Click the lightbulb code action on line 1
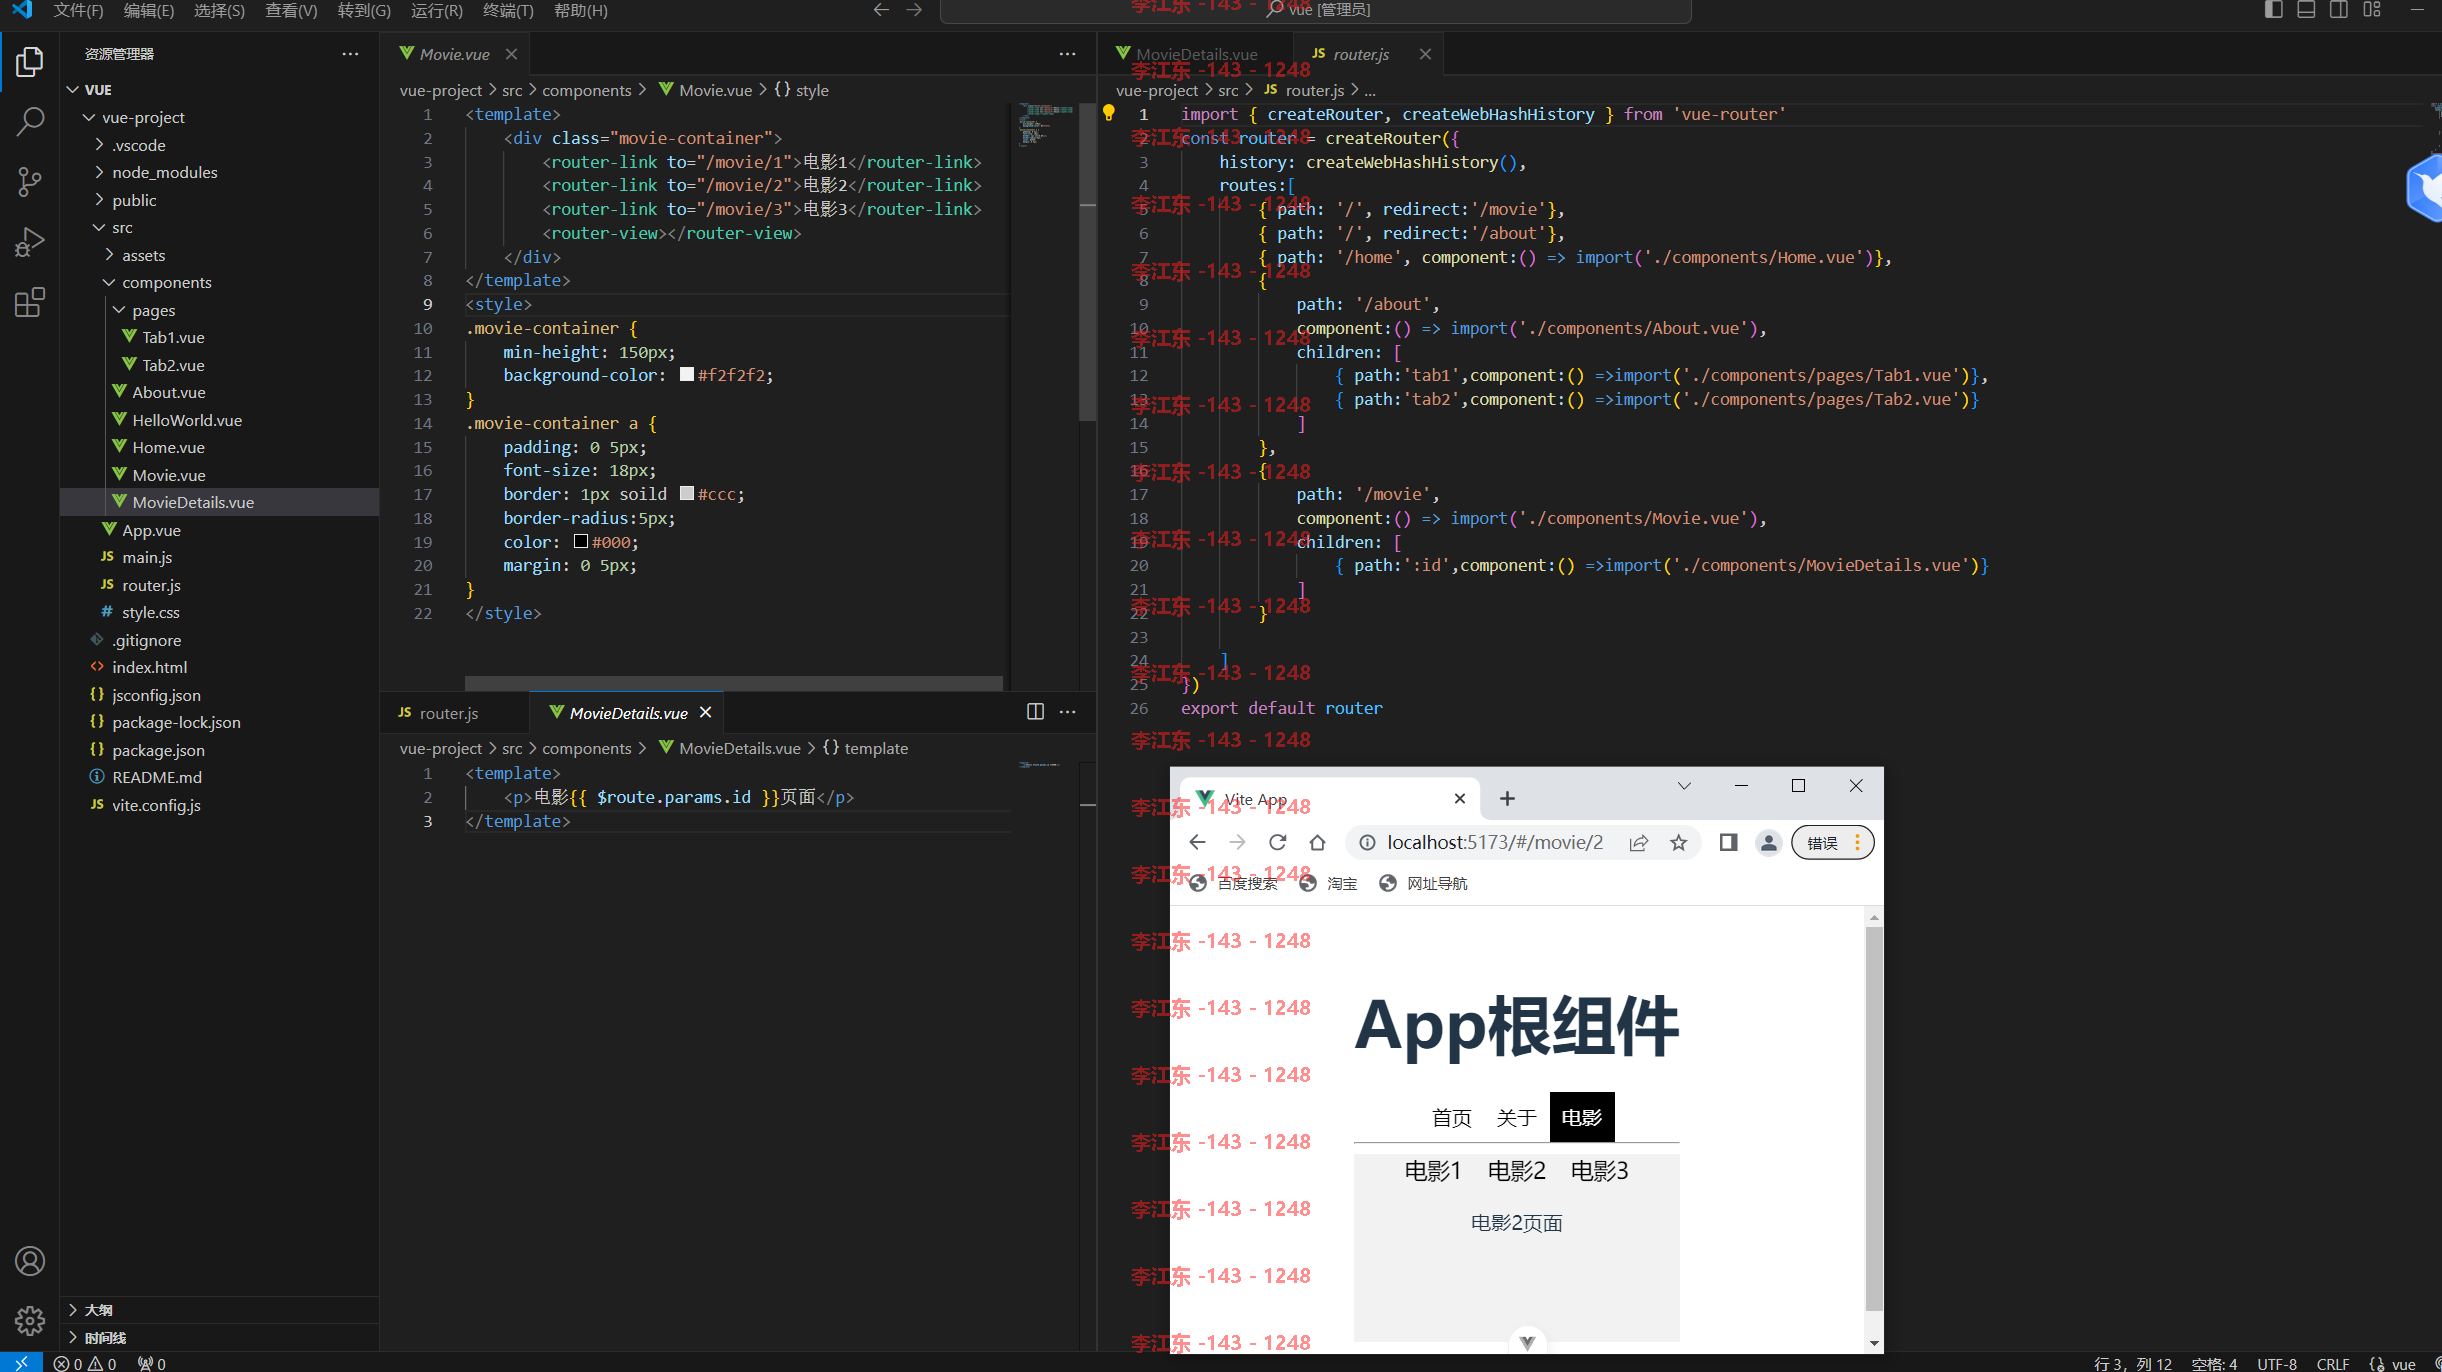The height and width of the screenshot is (1372, 2442). pyautogui.click(x=1108, y=113)
